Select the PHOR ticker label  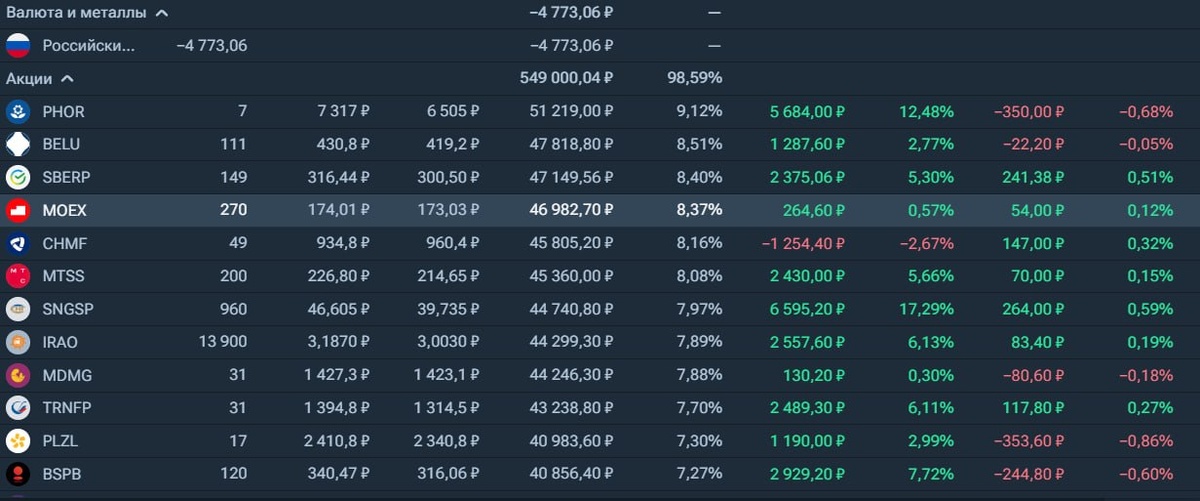tap(64, 112)
